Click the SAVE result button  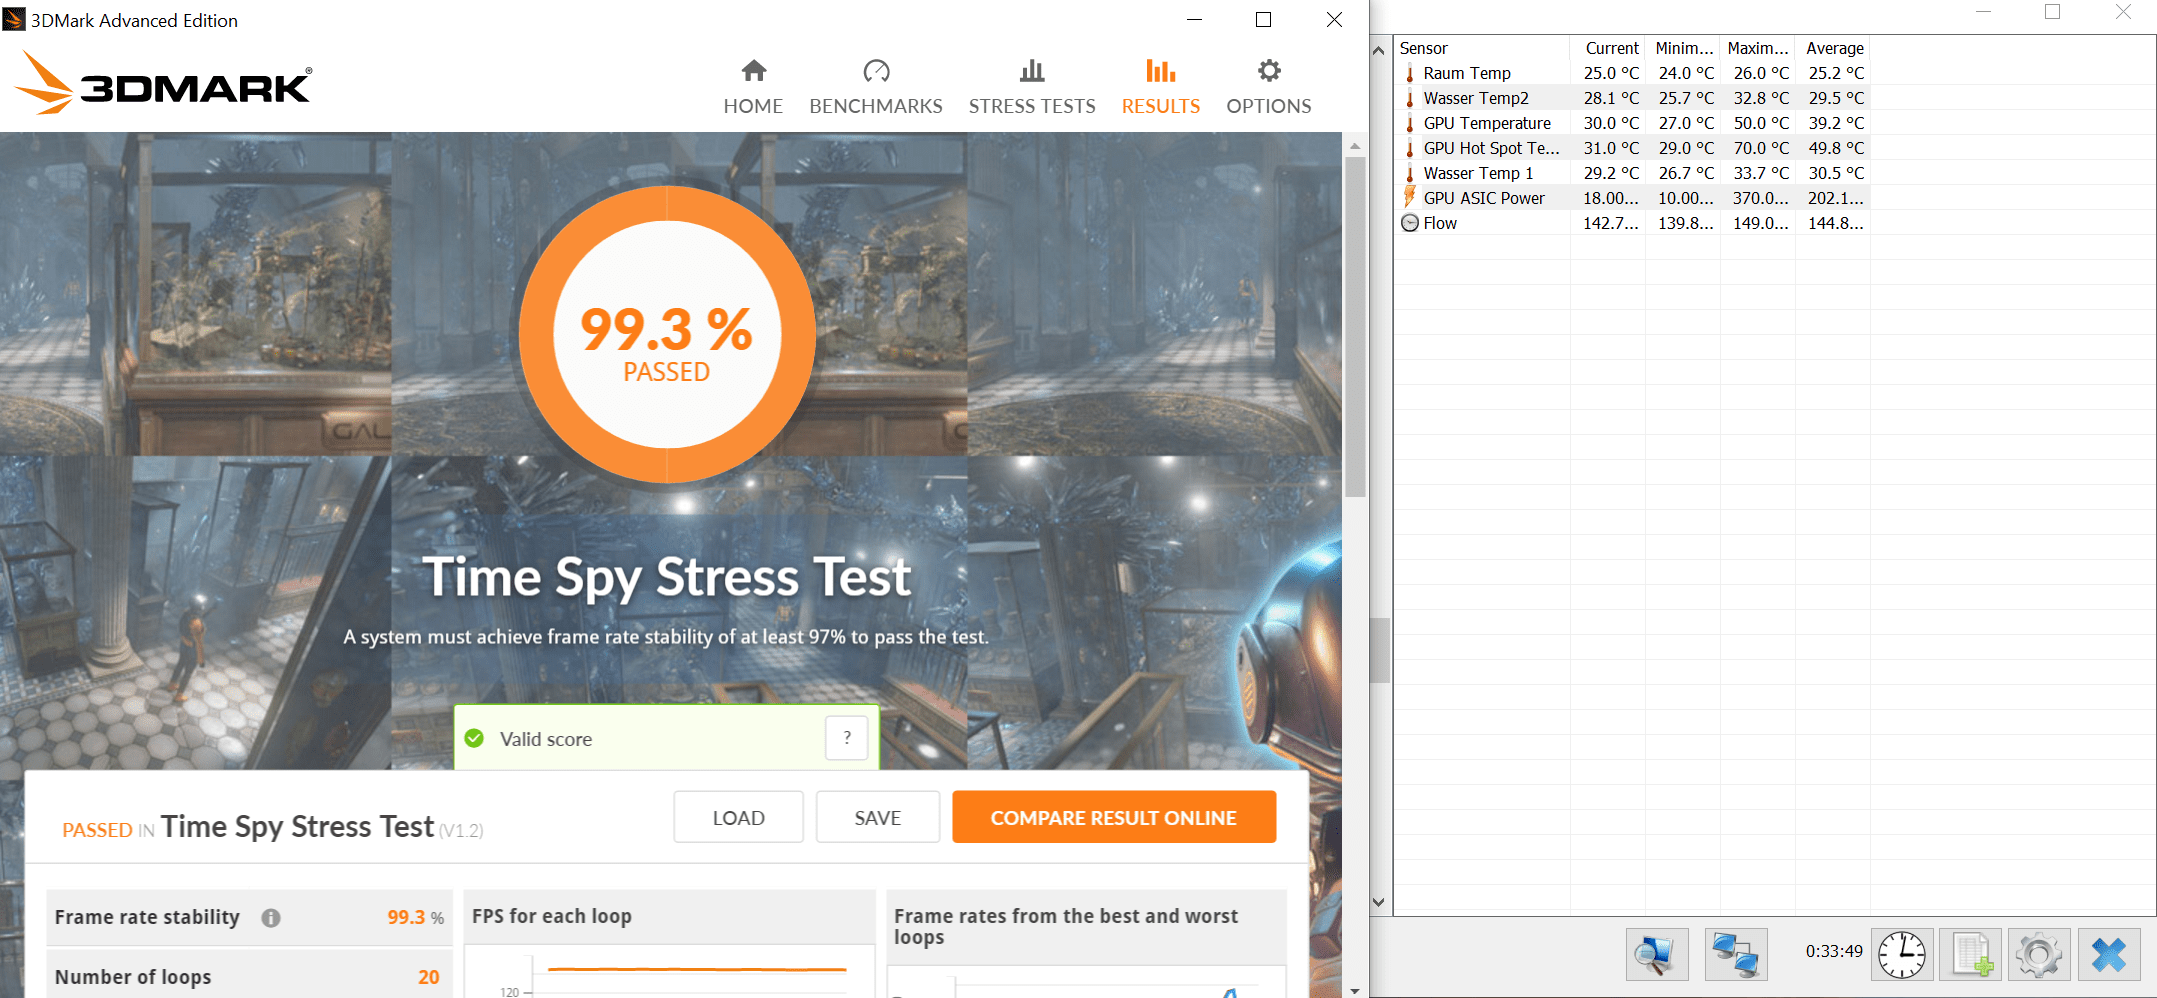click(877, 817)
